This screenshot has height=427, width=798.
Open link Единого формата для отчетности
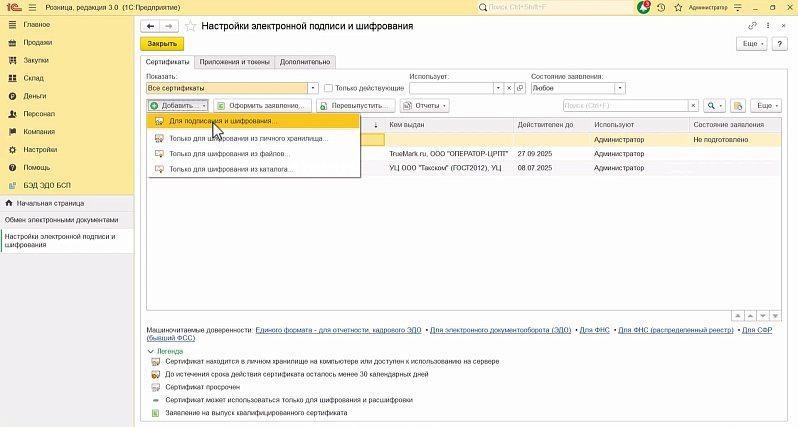(338, 330)
